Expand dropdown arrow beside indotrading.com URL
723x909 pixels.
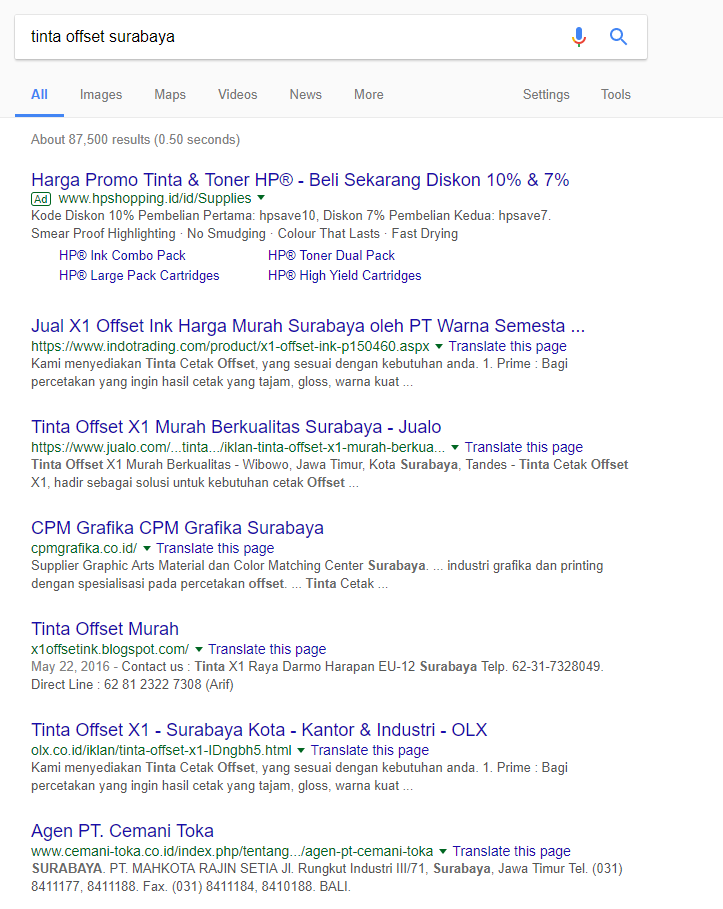pyautogui.click(x=439, y=346)
